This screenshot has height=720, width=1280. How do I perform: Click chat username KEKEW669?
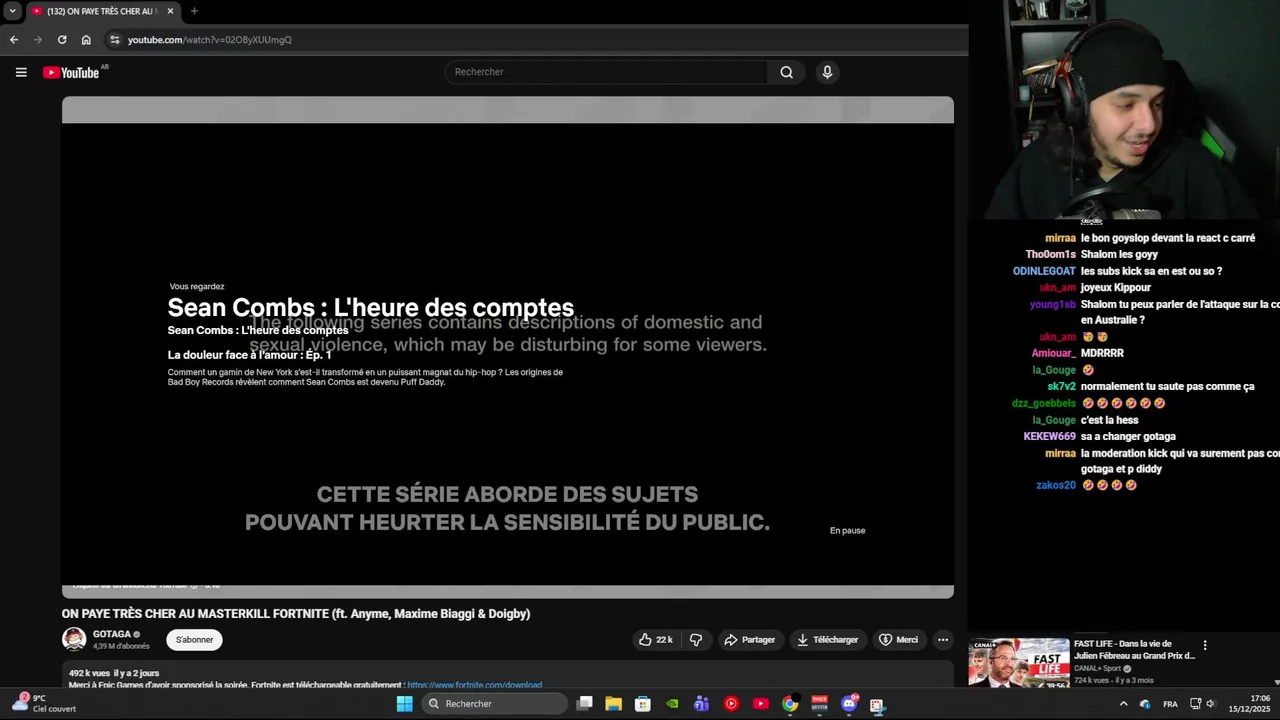pyautogui.click(x=1049, y=437)
